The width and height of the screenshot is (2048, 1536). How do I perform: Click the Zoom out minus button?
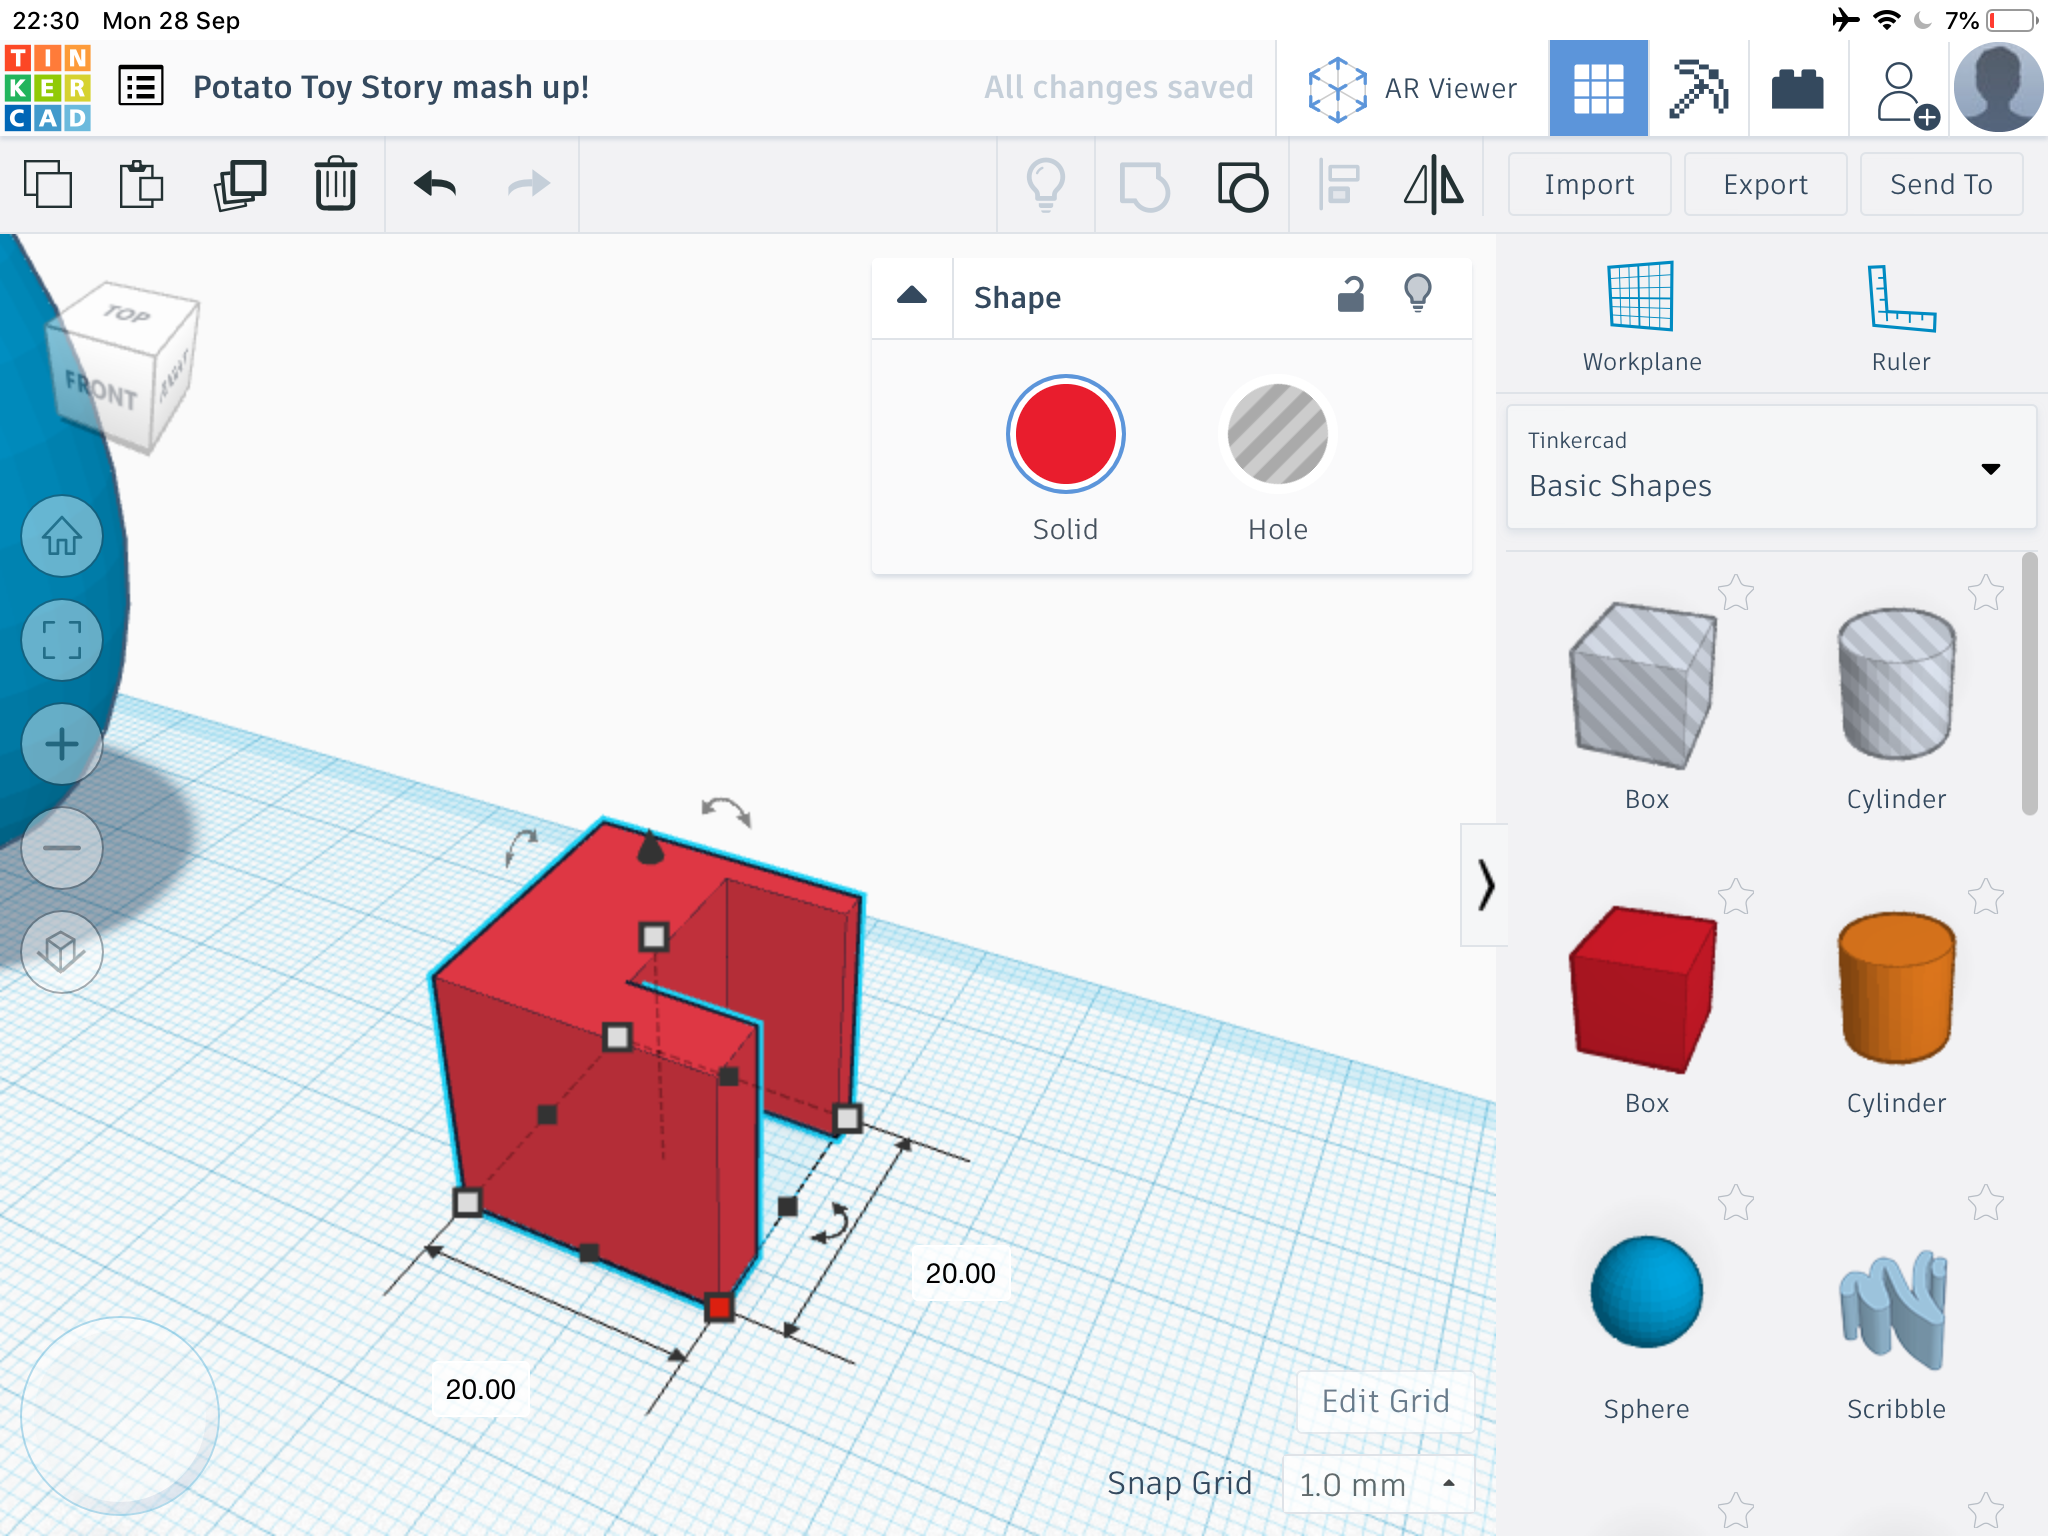[x=62, y=848]
